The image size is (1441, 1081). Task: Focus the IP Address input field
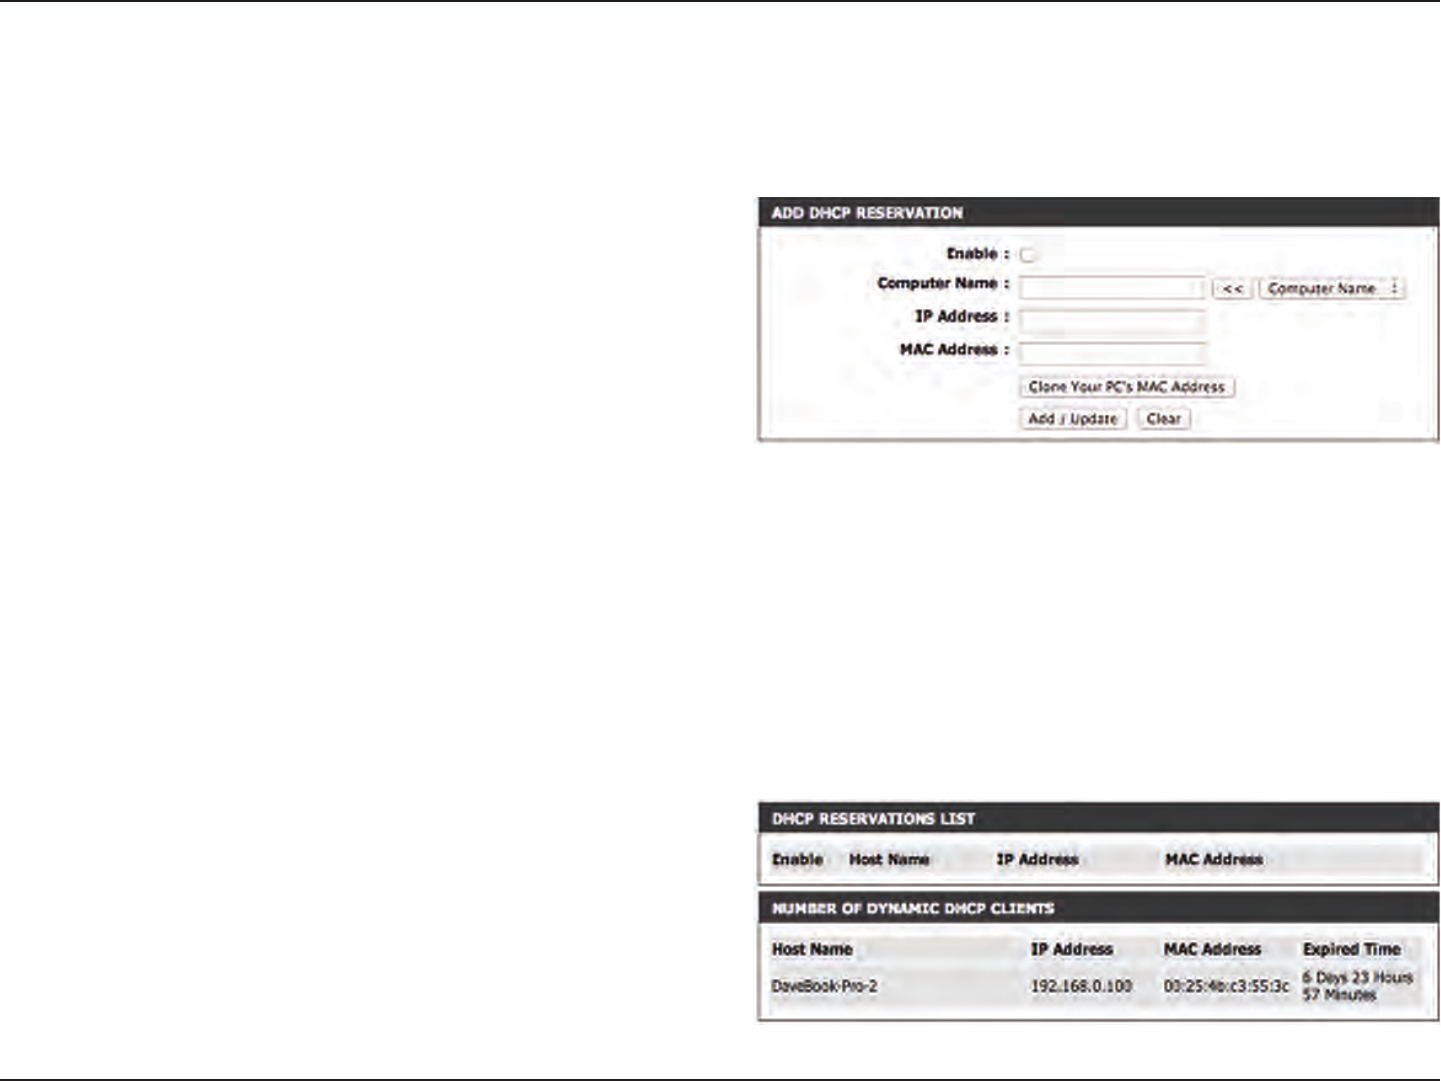[x=1112, y=321]
